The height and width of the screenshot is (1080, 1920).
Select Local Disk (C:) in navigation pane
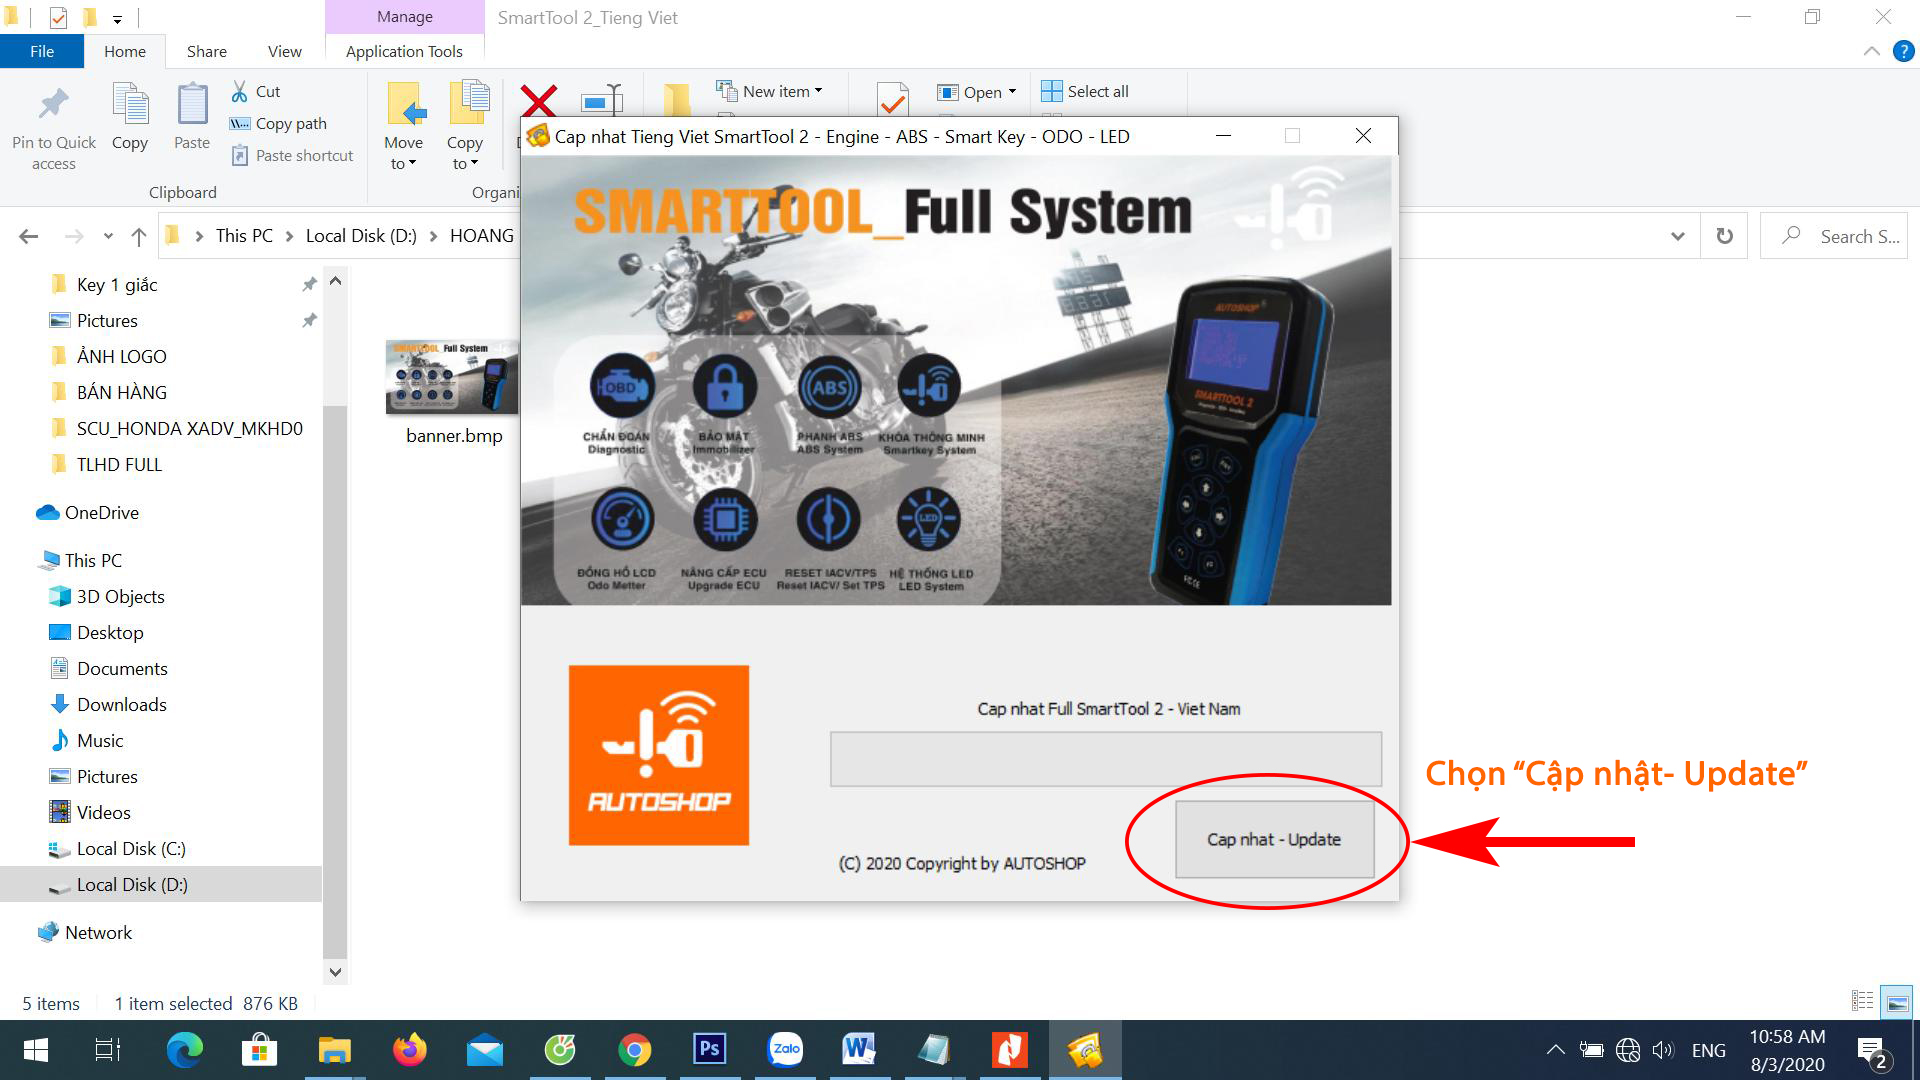131,849
